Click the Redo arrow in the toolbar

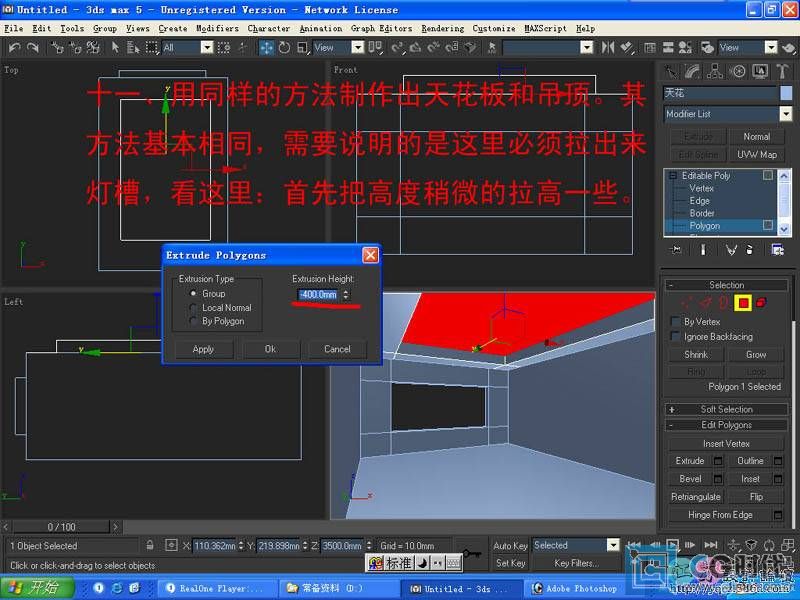click(33, 48)
